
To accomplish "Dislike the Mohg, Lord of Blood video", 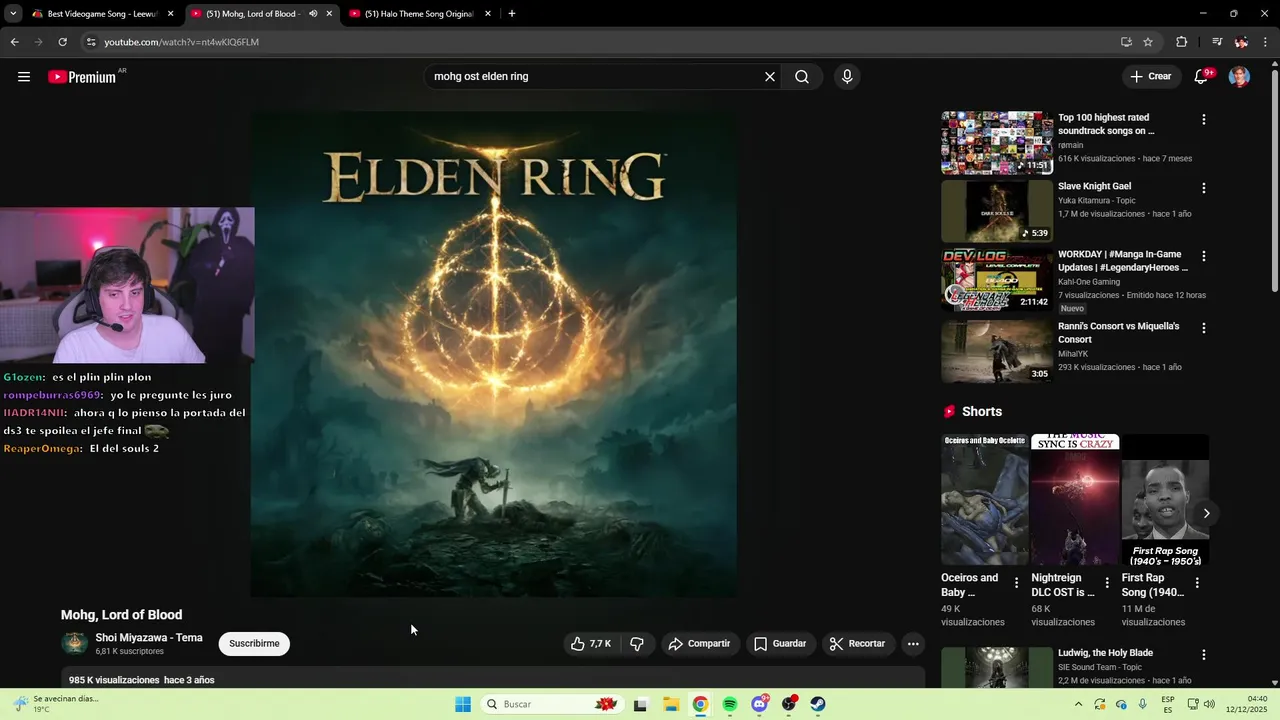I will pos(637,644).
